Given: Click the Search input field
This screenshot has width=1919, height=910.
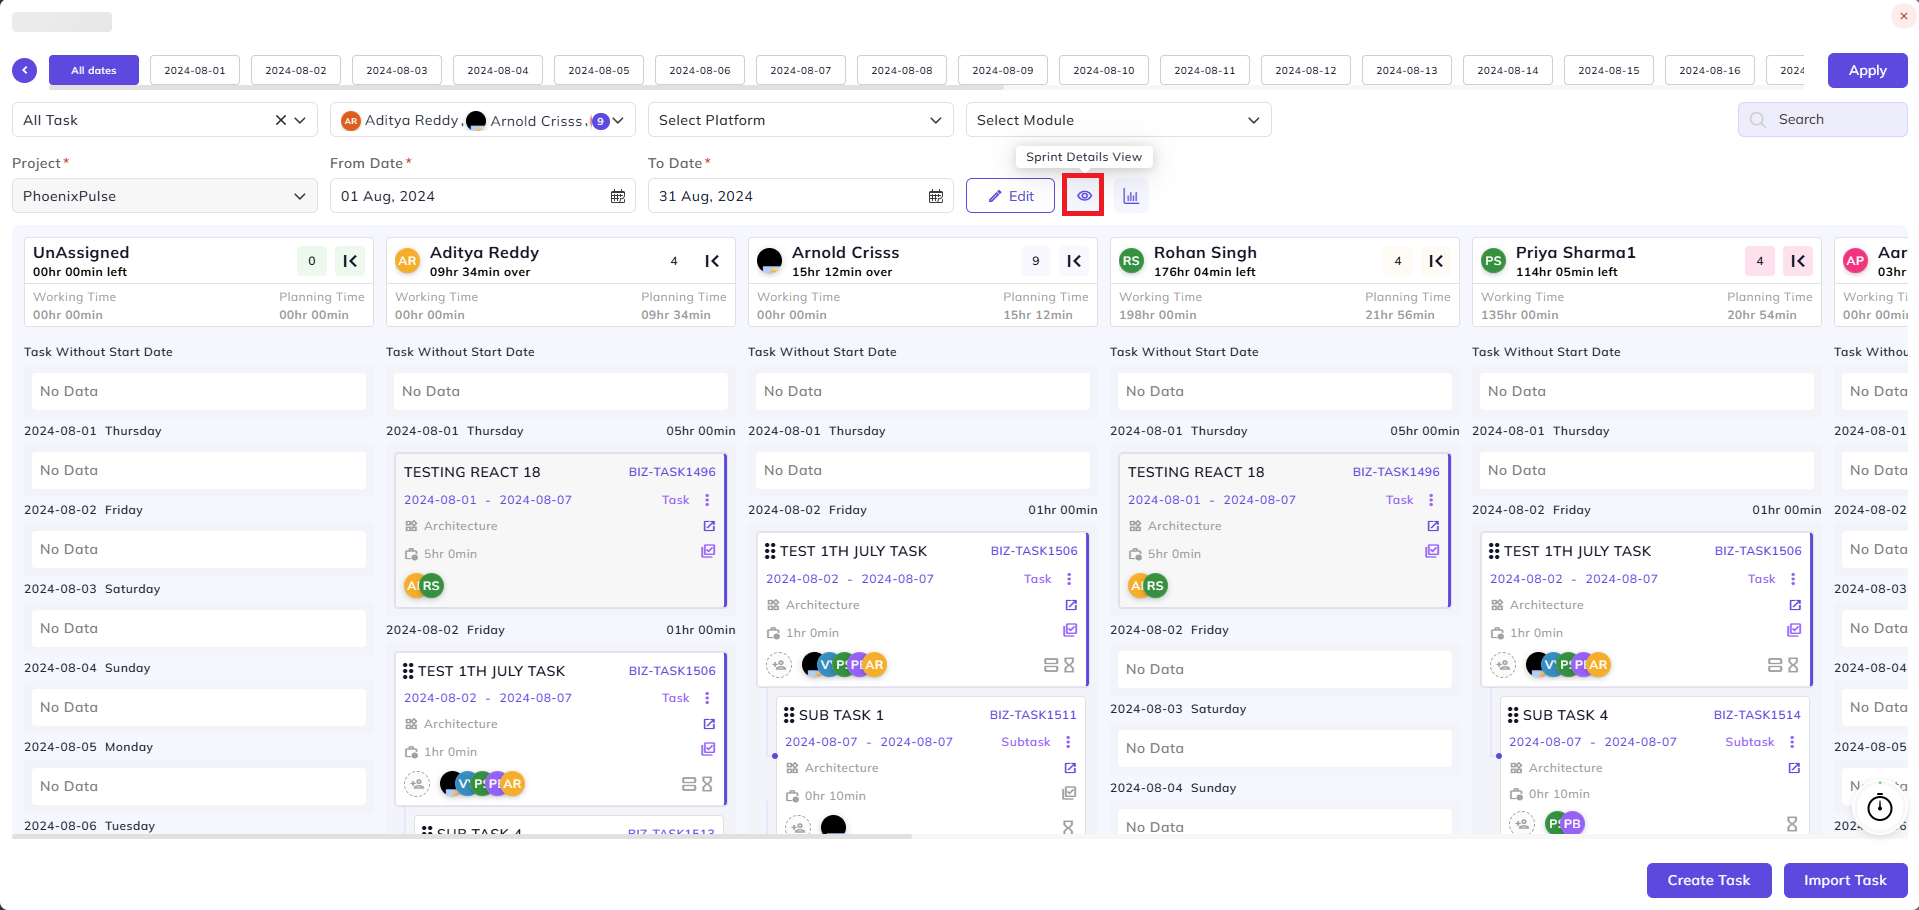Looking at the screenshot, I should pyautogui.click(x=1822, y=119).
